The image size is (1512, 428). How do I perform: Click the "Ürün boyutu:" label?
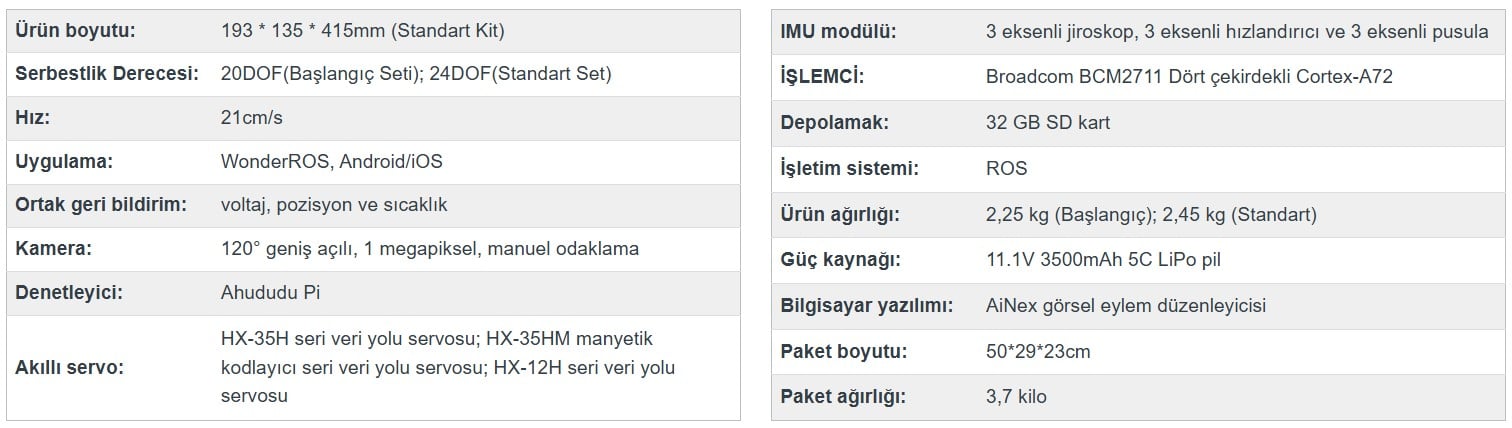coord(75,30)
